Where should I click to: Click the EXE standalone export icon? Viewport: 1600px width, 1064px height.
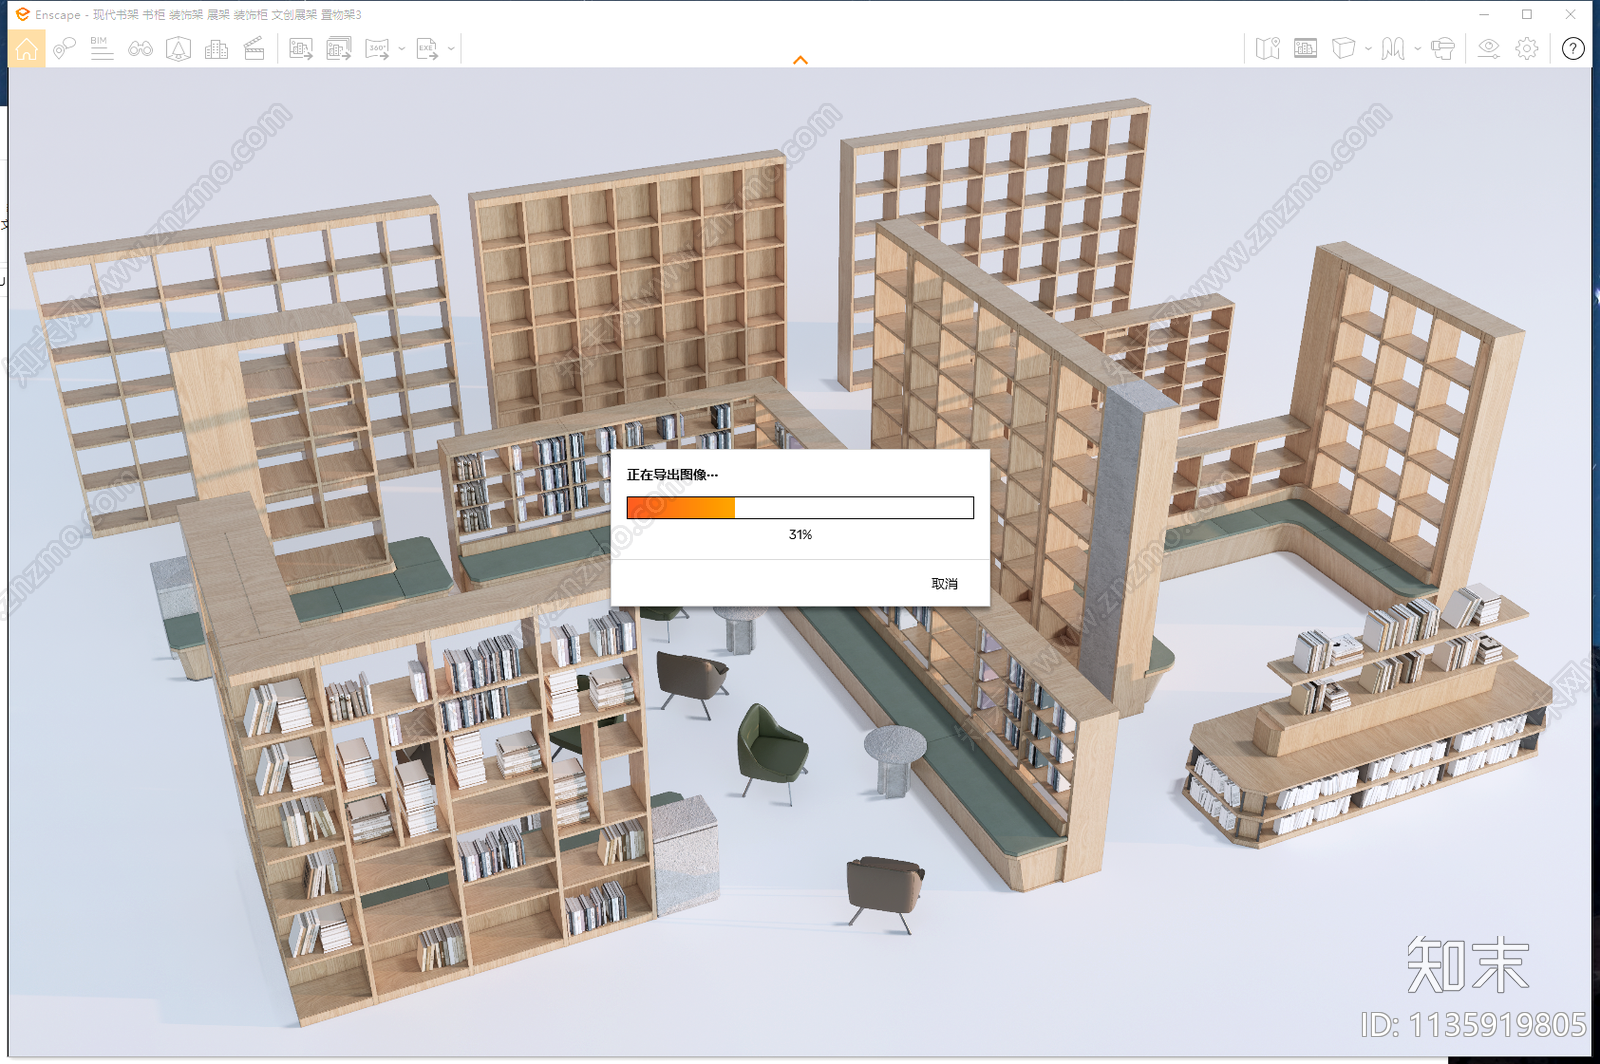[427, 48]
